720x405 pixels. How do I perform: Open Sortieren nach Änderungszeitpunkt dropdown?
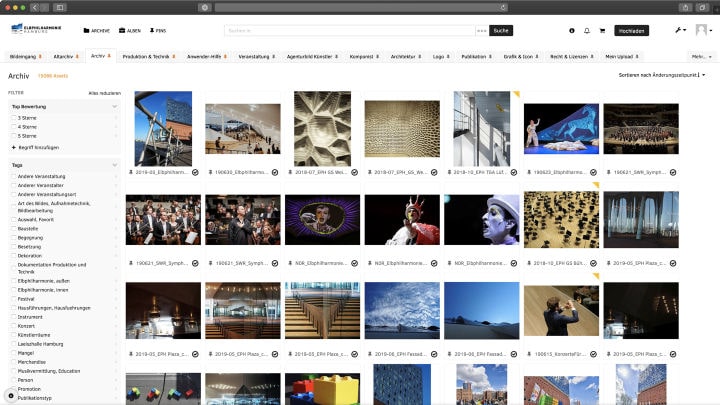coord(661,75)
